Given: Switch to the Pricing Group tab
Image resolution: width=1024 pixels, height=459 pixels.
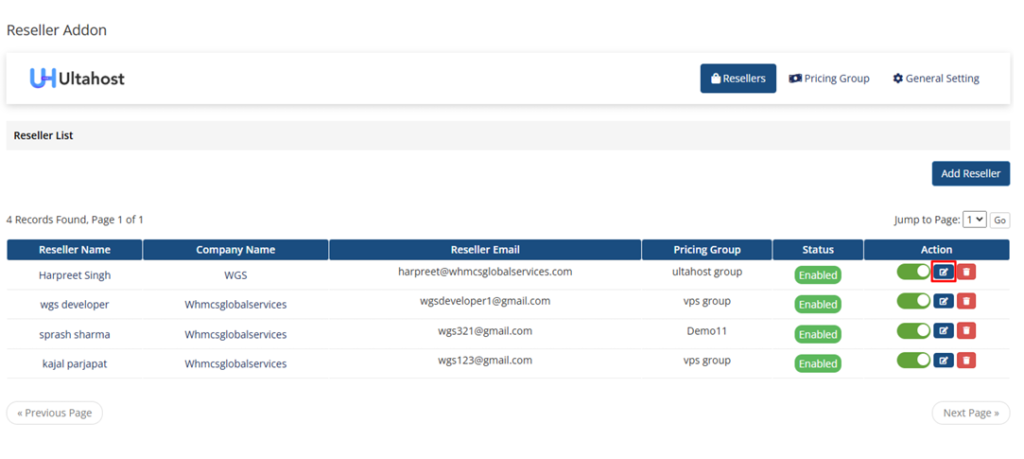Looking at the screenshot, I should pyautogui.click(x=829, y=78).
